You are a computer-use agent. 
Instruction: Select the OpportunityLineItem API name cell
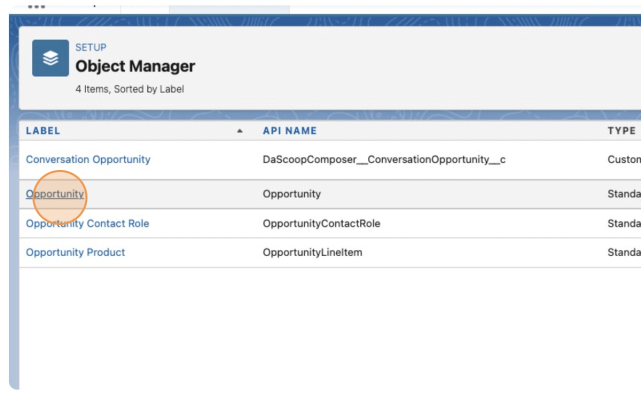coord(312,252)
